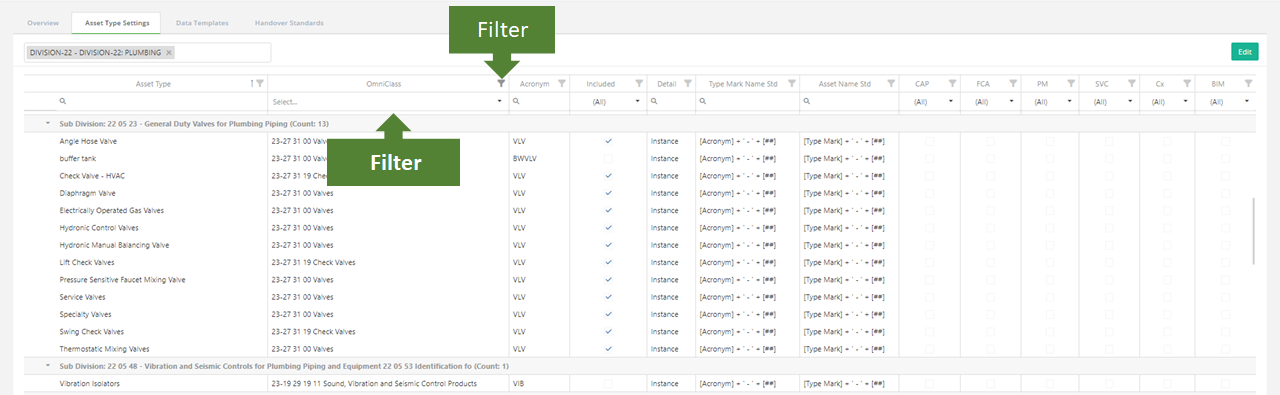Click the green Edit button

tap(1244, 52)
